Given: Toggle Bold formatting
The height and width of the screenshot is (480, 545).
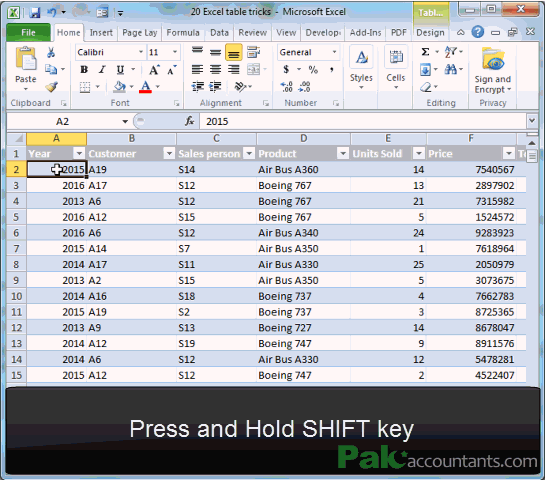Looking at the screenshot, I should pos(84,70).
